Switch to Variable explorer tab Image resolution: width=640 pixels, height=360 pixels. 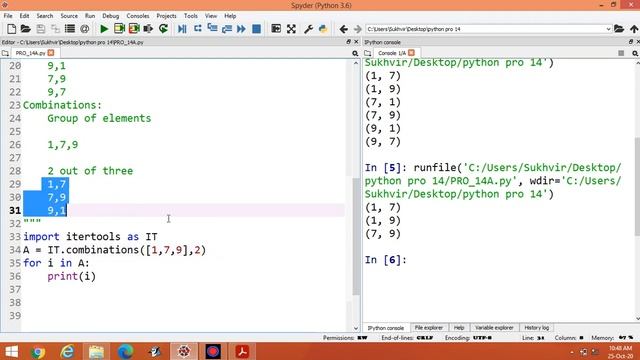[x=494, y=328]
